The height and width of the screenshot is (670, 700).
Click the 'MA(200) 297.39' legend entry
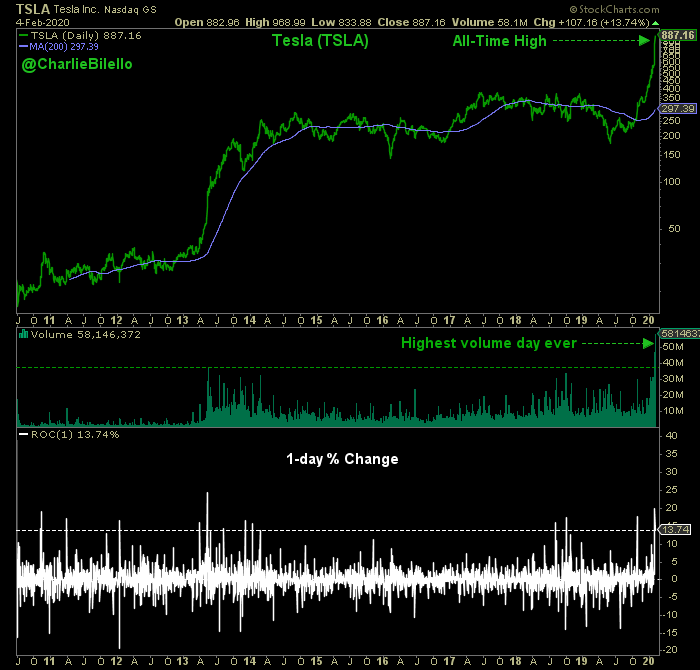(x=59, y=46)
